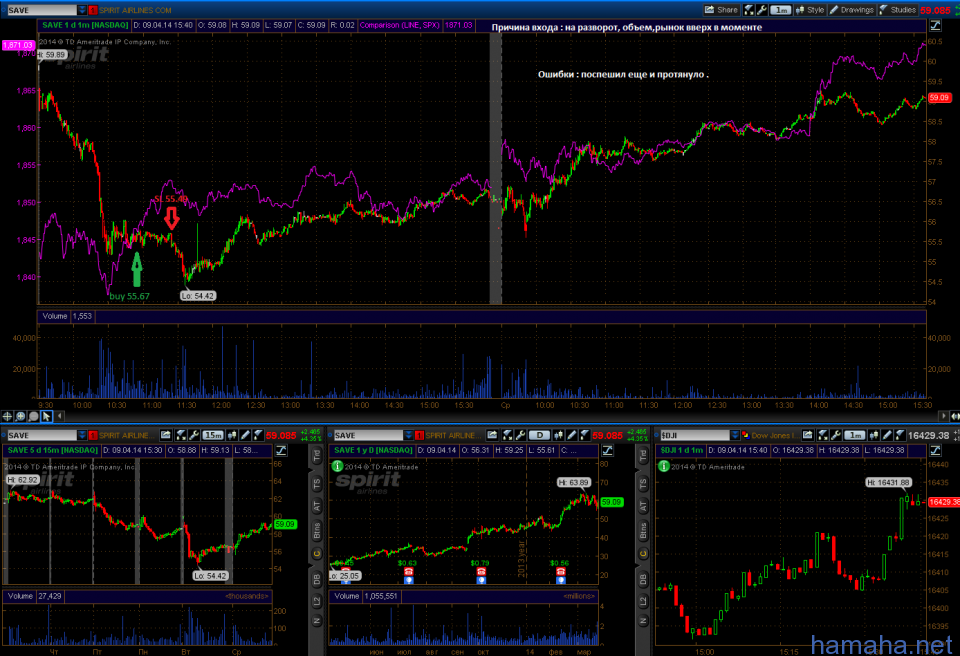Click the Share button on main chart
The width and height of the screenshot is (960, 656).
point(721,10)
